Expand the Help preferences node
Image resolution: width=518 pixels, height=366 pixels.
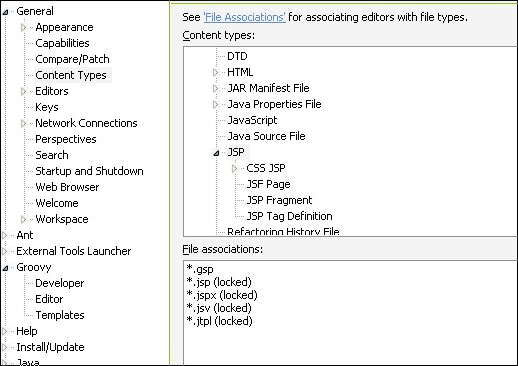click(5, 331)
